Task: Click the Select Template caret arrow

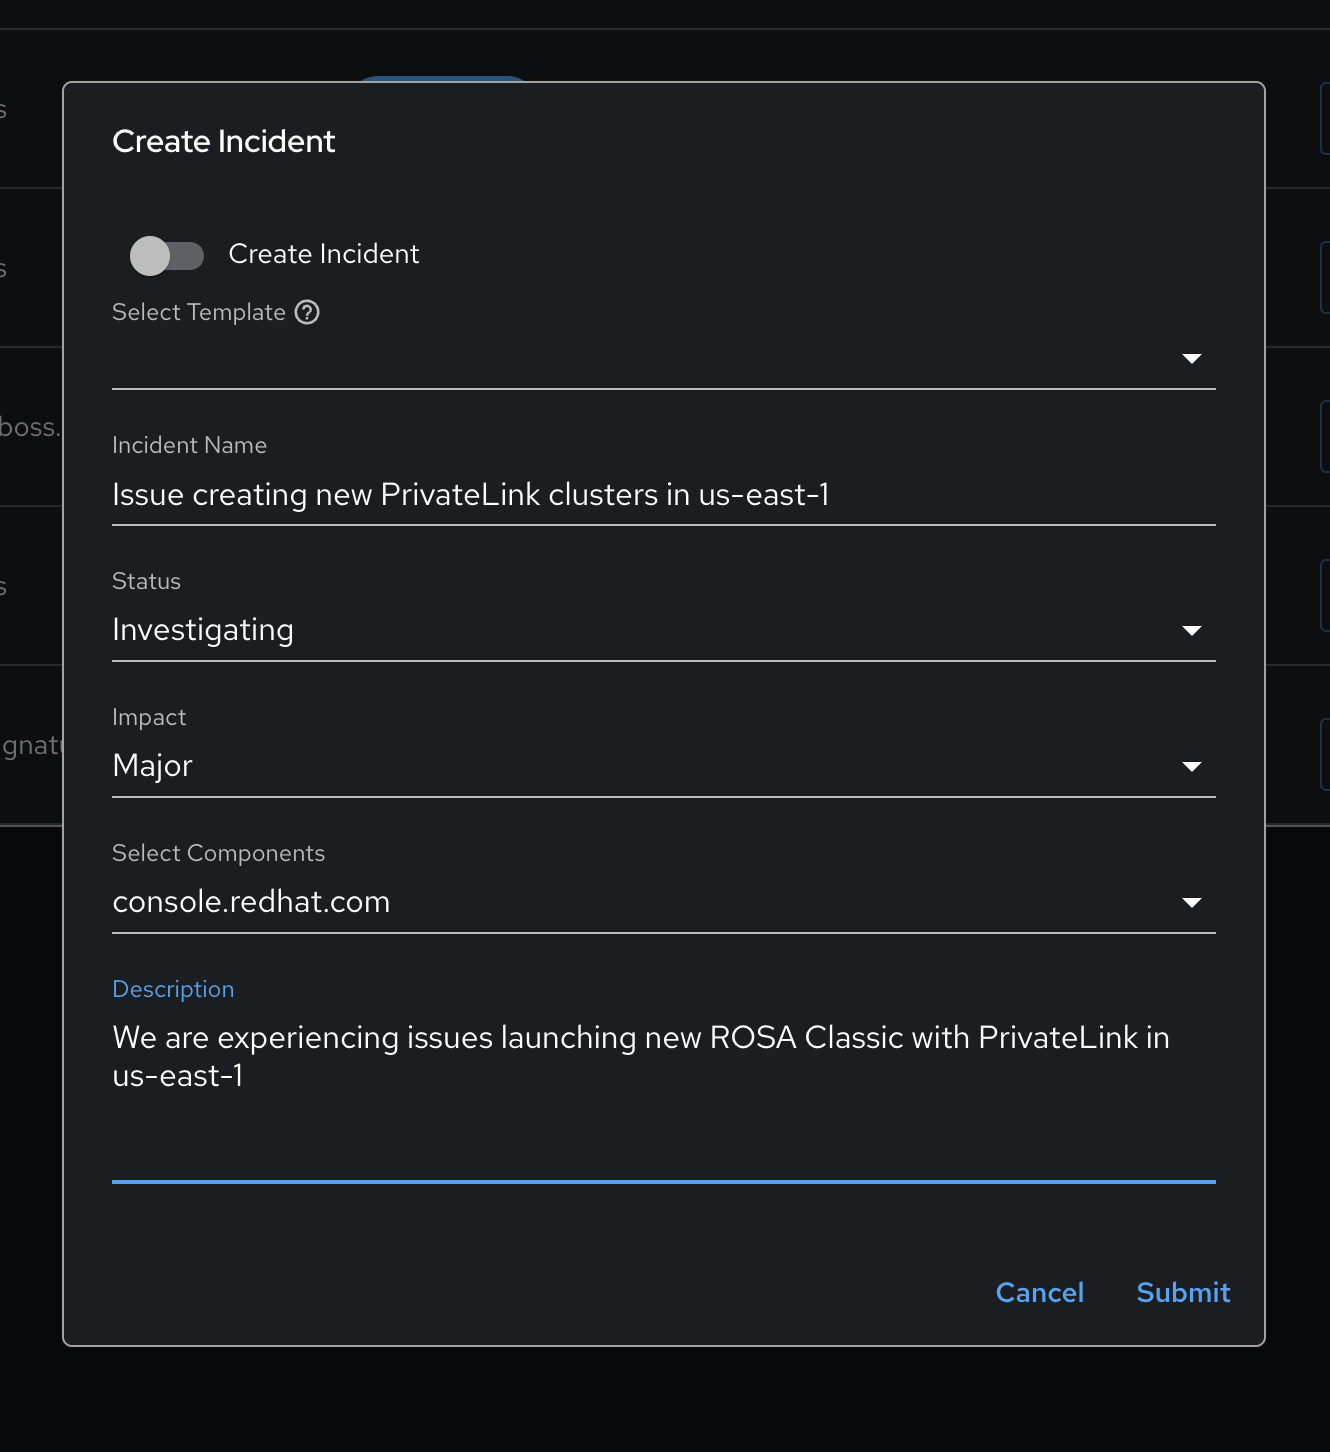Action: click(1191, 359)
